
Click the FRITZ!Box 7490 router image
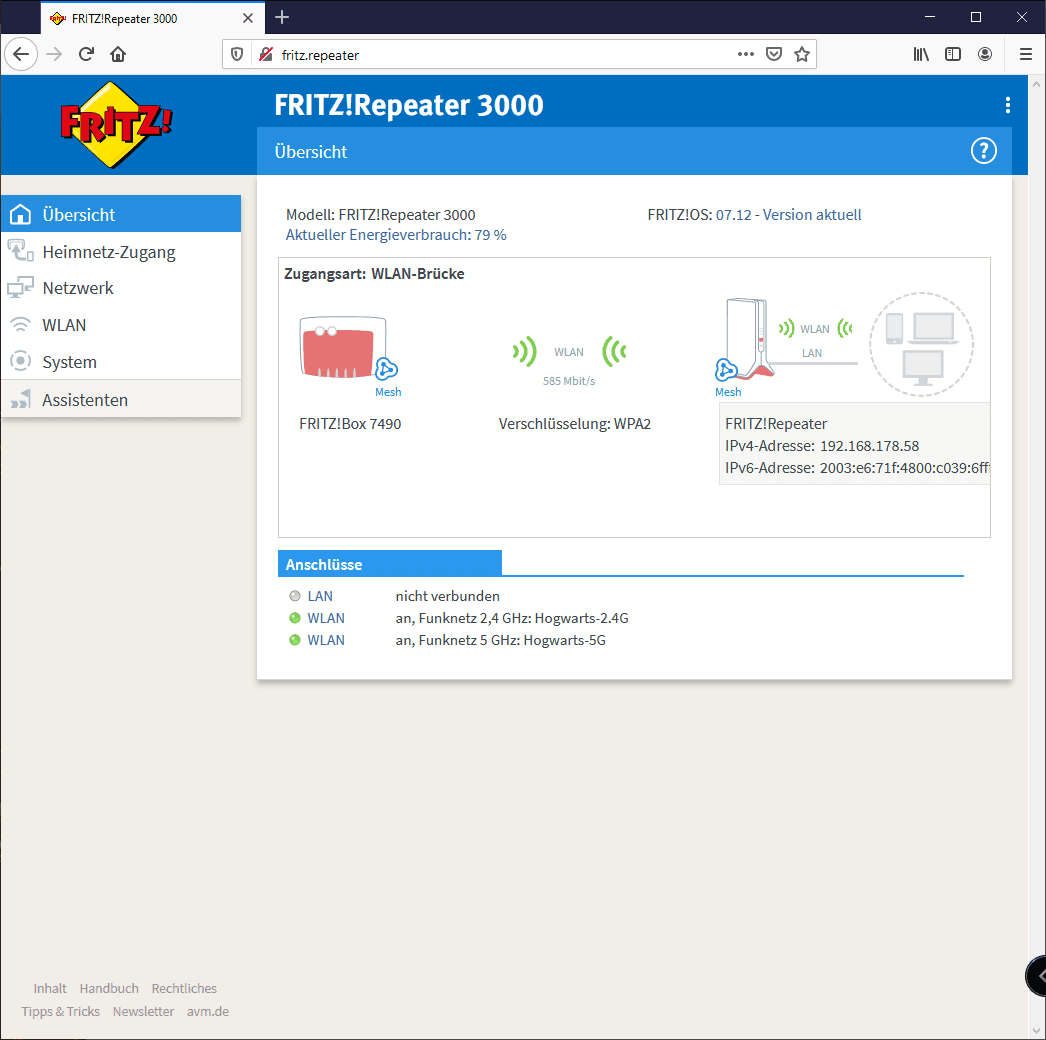(343, 347)
